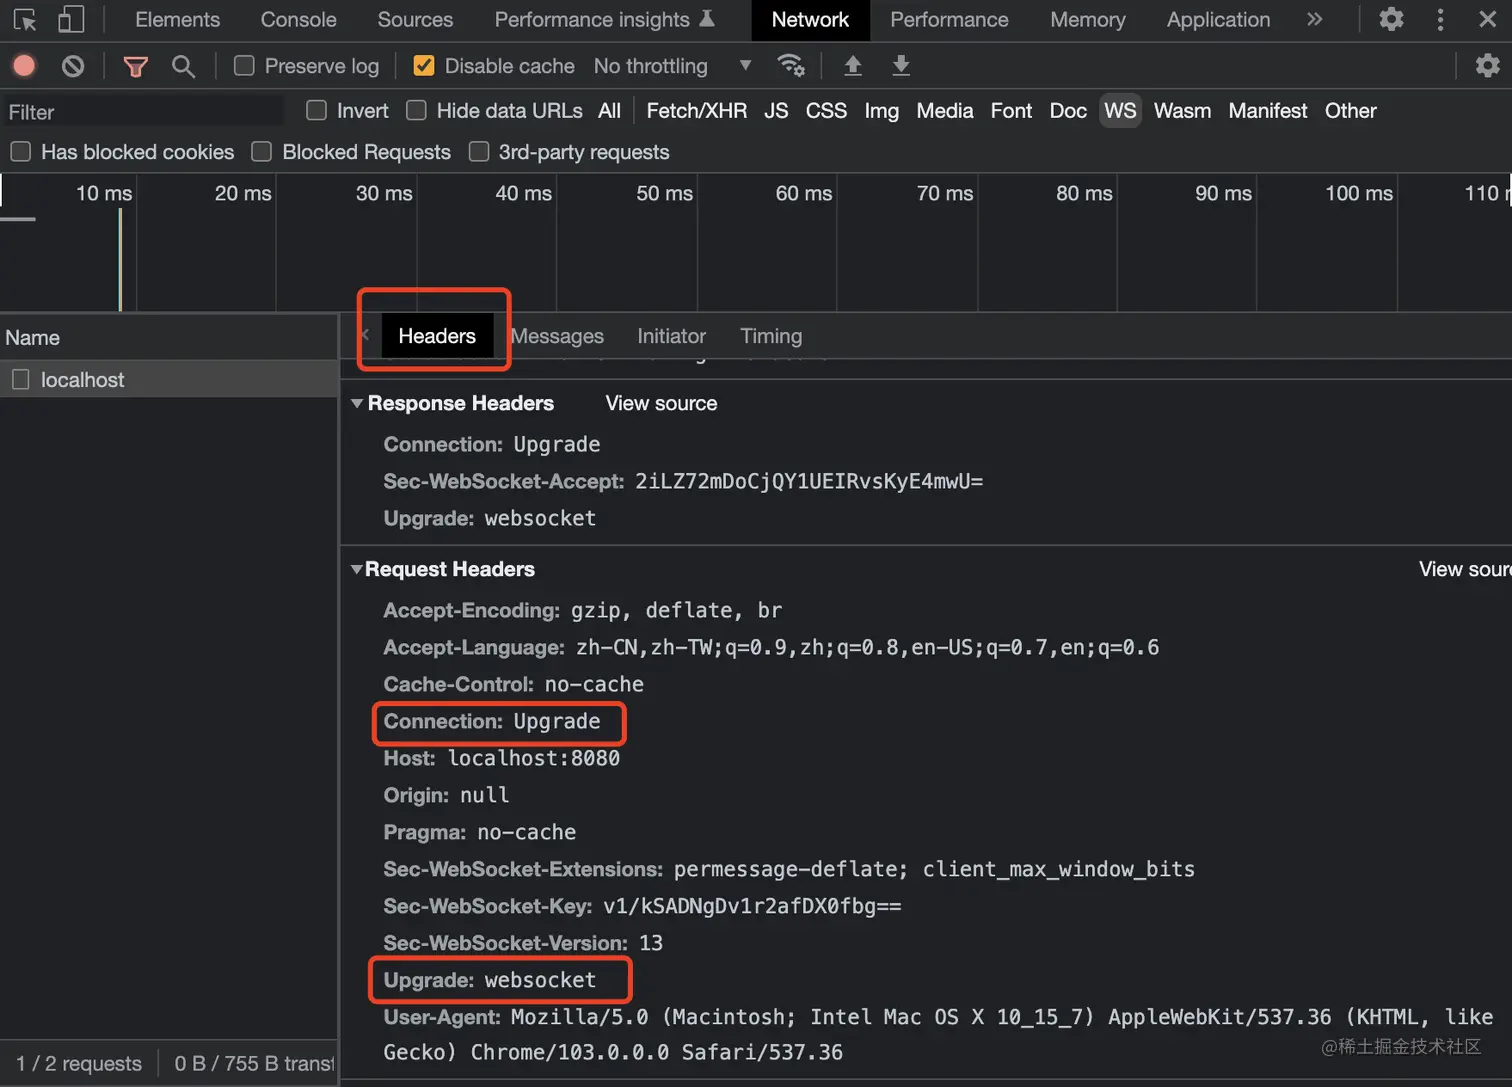Click View source for Request Headers
Image resolution: width=1512 pixels, height=1087 pixels.
[1465, 569]
